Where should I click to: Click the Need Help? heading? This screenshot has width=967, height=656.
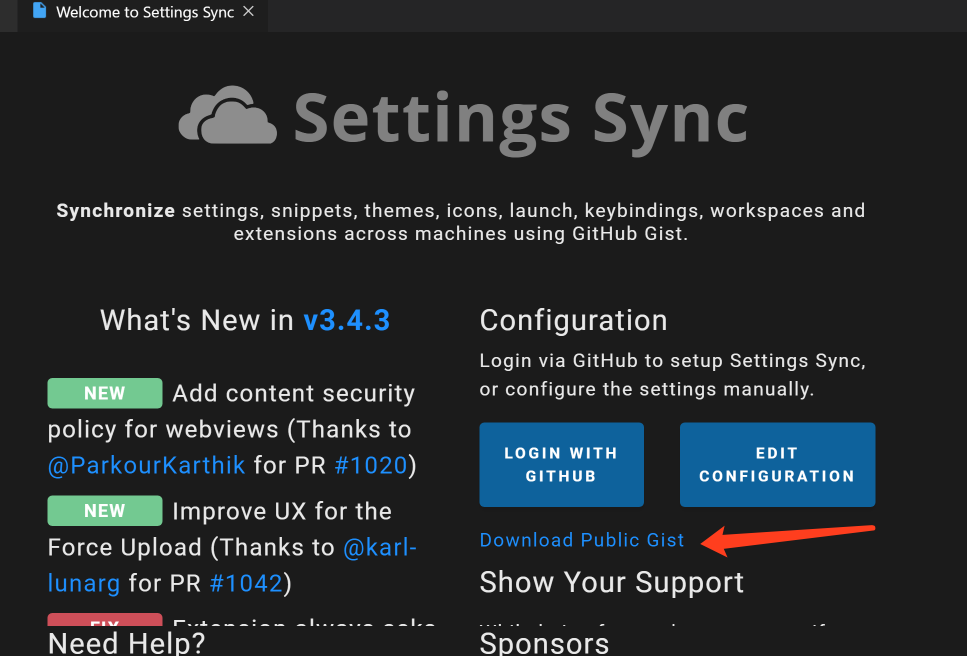[126, 643]
